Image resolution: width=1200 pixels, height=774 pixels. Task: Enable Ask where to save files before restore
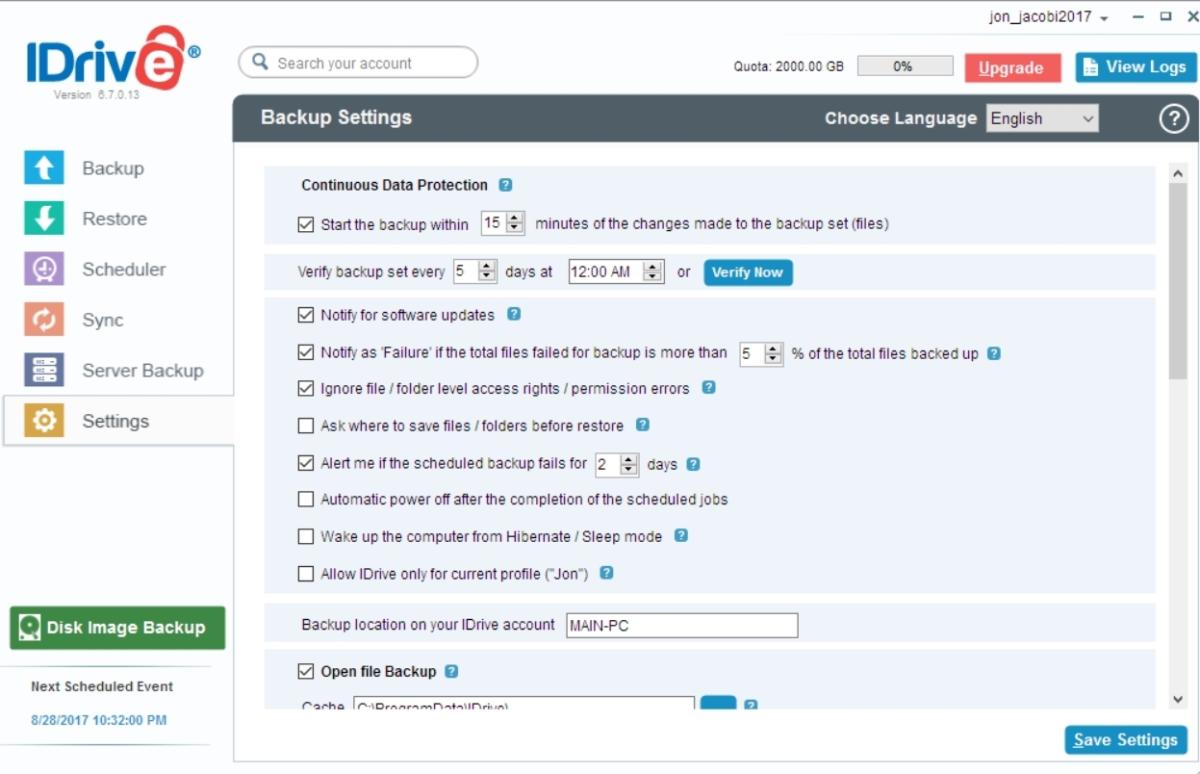tap(306, 426)
